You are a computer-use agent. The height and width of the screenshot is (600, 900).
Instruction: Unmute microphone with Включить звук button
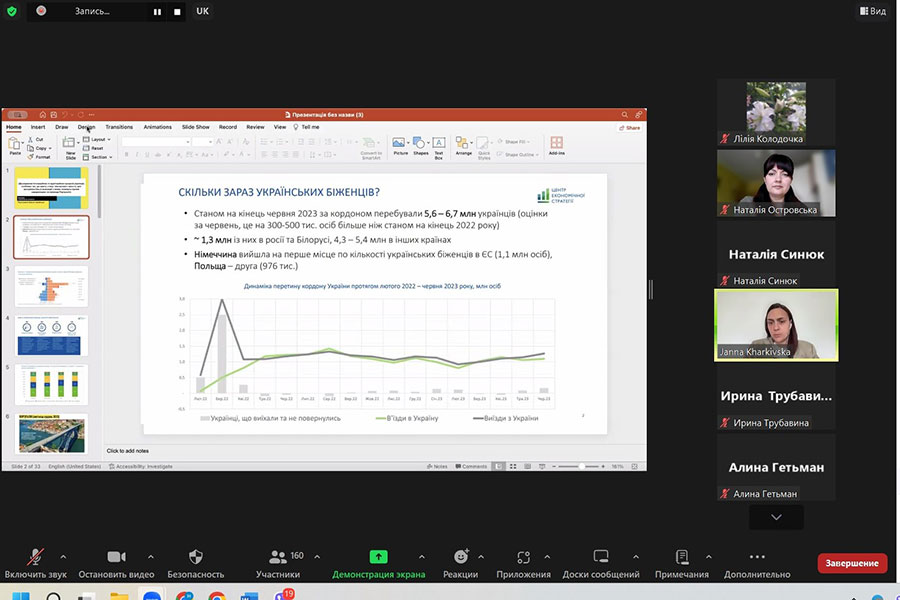click(36, 557)
